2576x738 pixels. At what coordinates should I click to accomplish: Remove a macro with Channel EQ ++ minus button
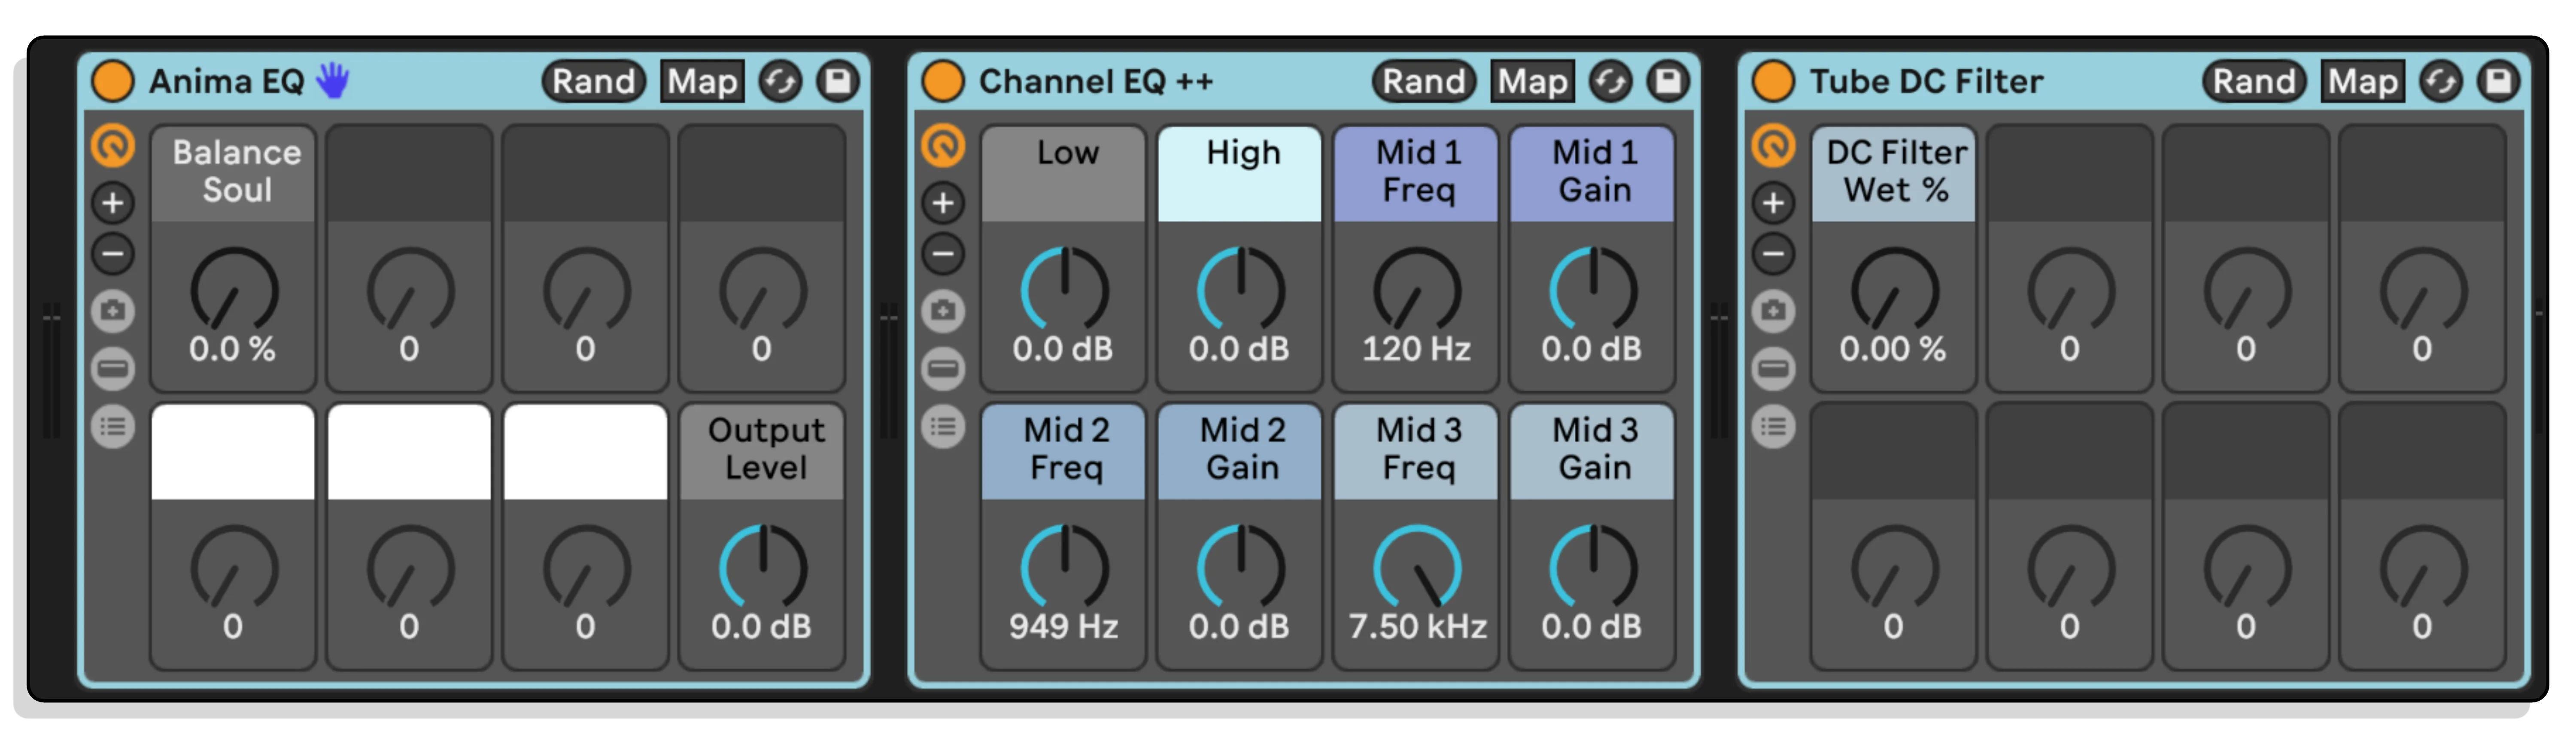click(943, 253)
